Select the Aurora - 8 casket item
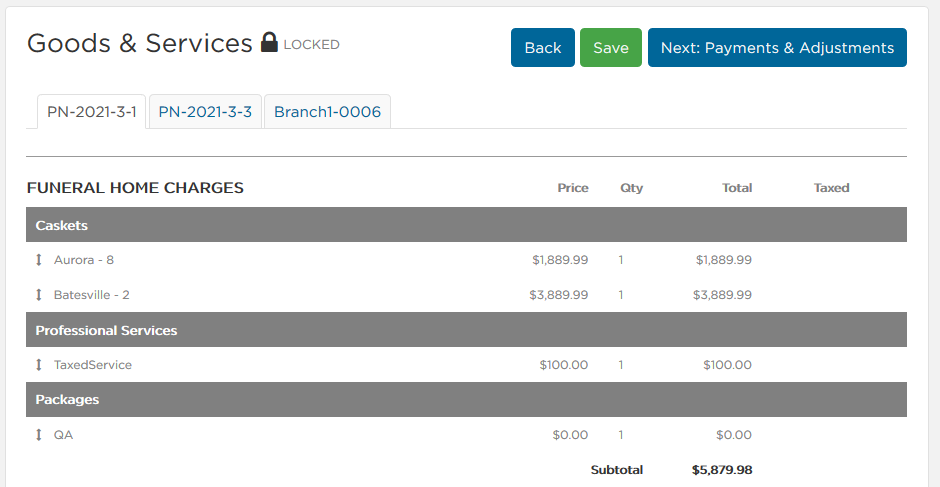The width and height of the screenshot is (940, 487). 84,260
